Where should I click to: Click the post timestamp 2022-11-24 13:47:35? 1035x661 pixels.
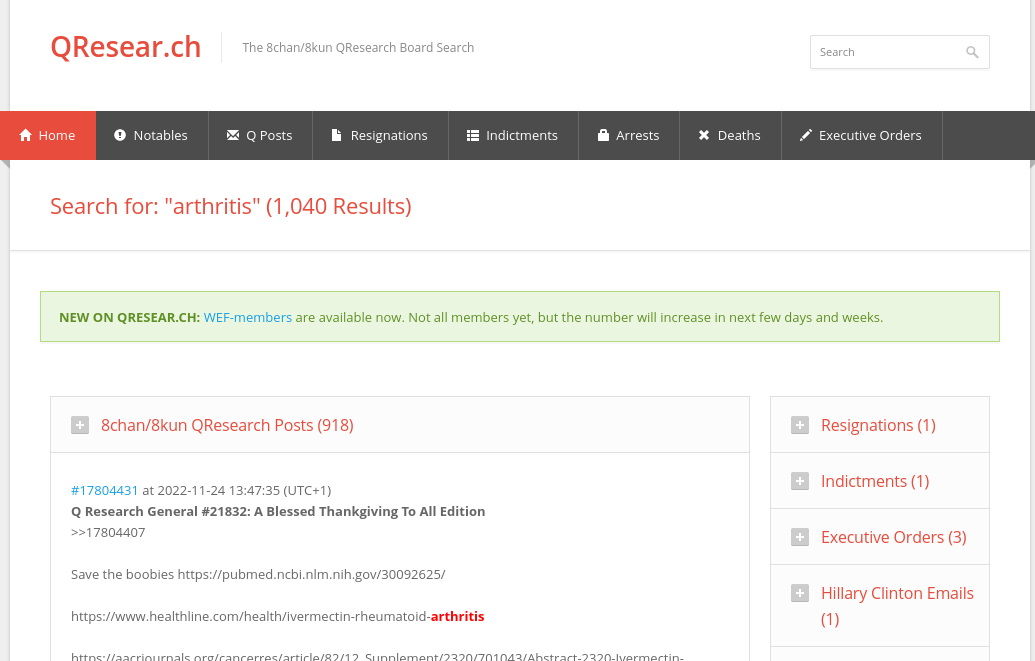[218, 491]
